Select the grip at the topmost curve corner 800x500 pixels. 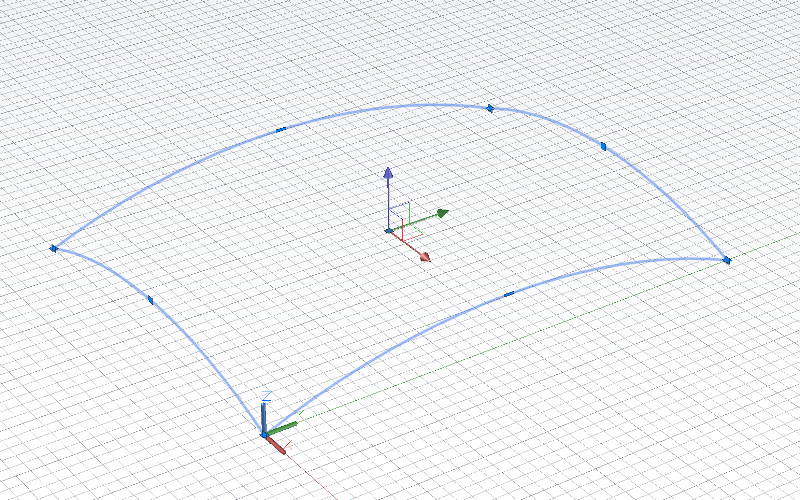pyautogui.click(x=490, y=108)
